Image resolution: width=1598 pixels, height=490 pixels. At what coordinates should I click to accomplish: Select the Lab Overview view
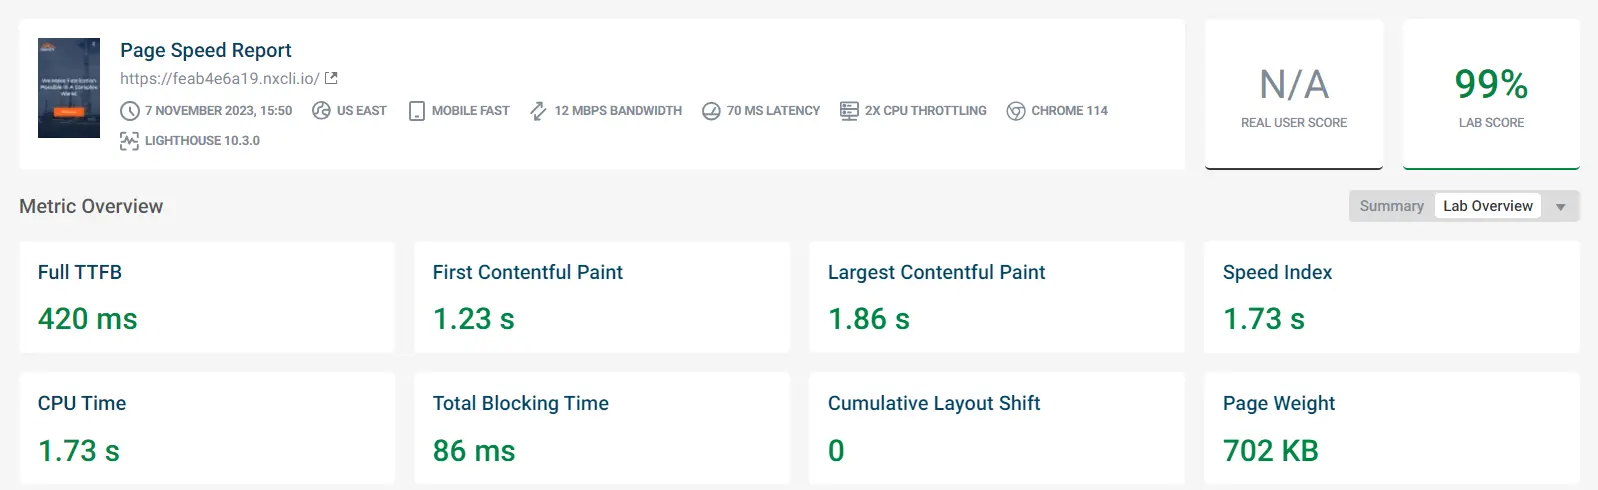click(x=1487, y=206)
